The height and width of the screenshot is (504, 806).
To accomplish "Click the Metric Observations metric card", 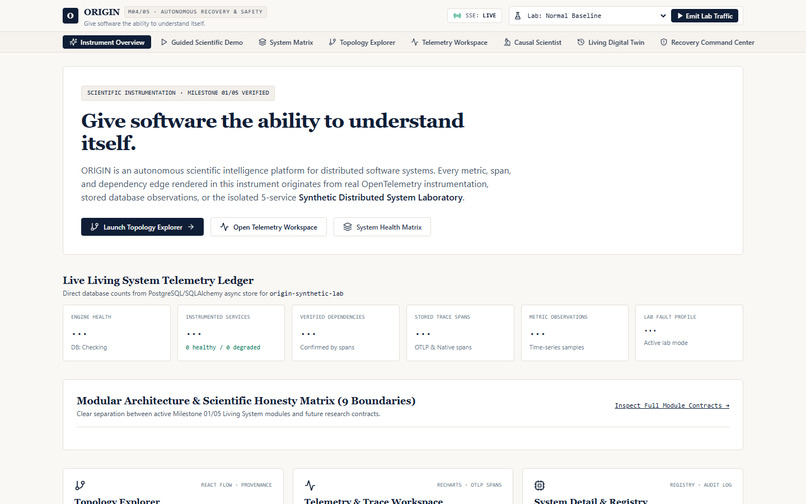I will pyautogui.click(x=575, y=333).
